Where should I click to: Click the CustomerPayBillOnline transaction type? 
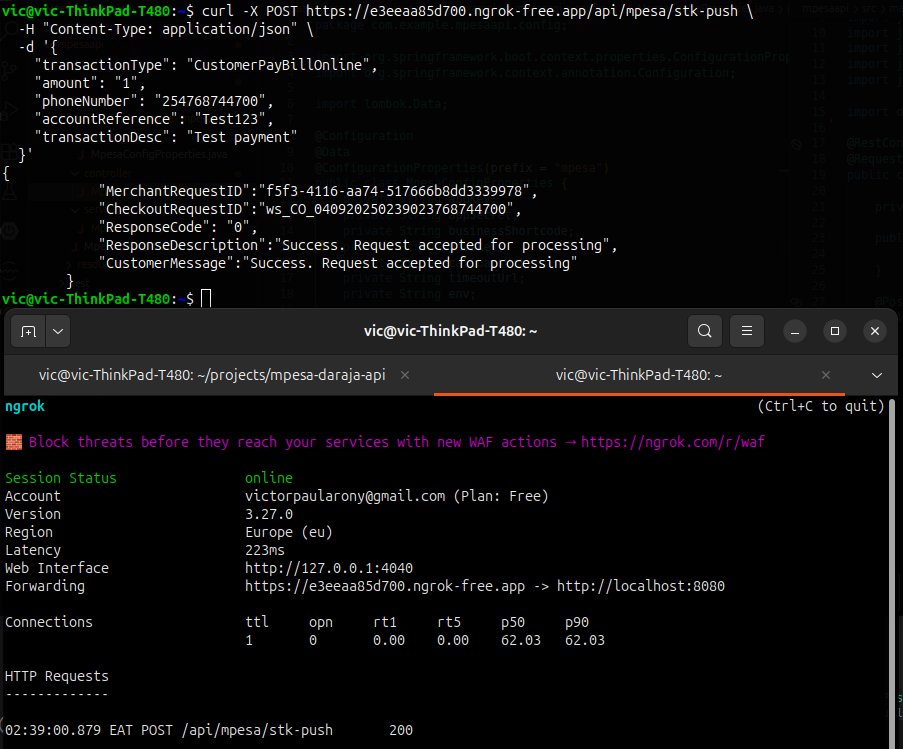(278, 65)
